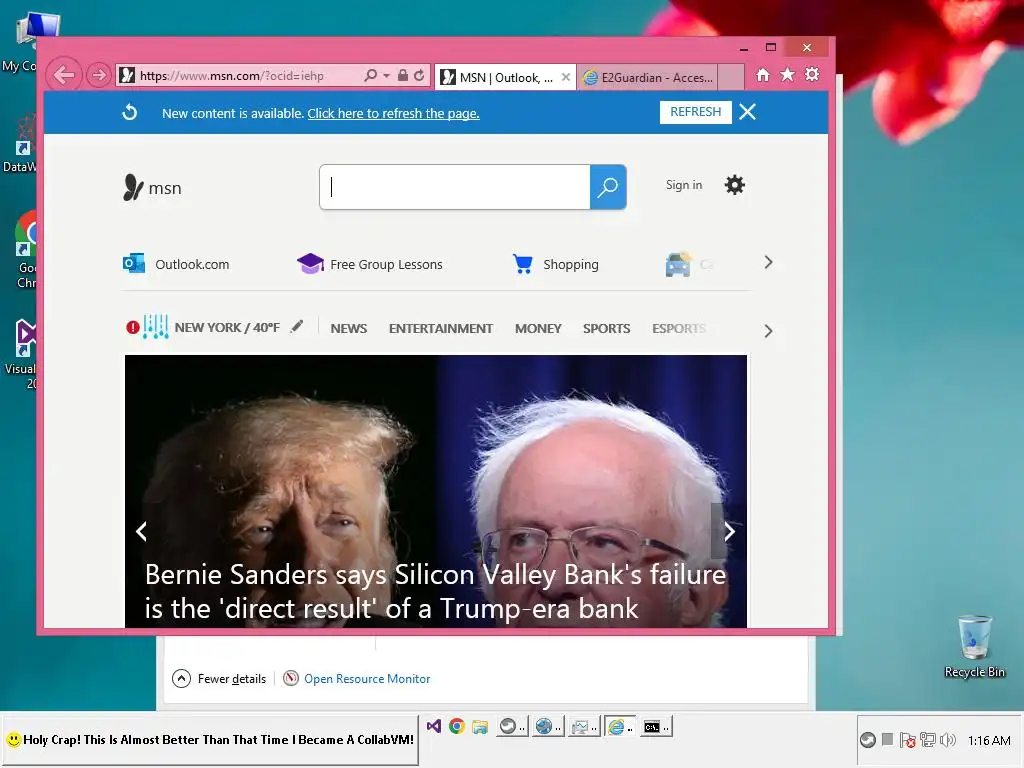Open the Outlook.com shortcut
The image size is (1024, 768).
point(176,264)
